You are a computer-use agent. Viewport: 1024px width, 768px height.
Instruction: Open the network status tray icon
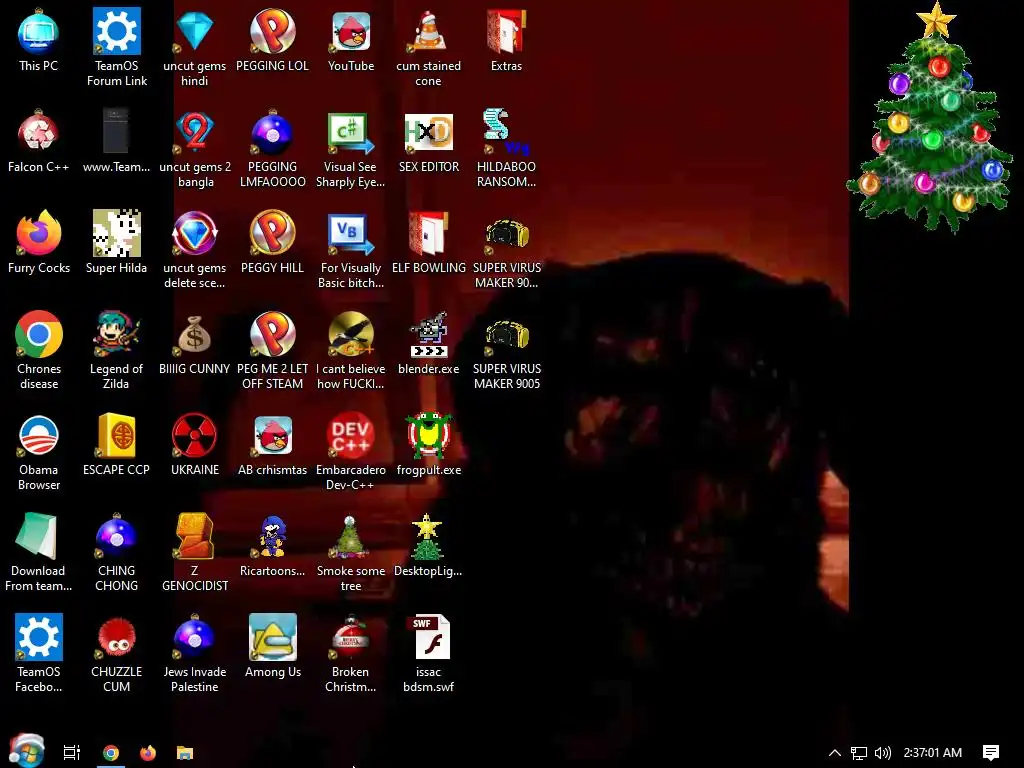pos(859,753)
